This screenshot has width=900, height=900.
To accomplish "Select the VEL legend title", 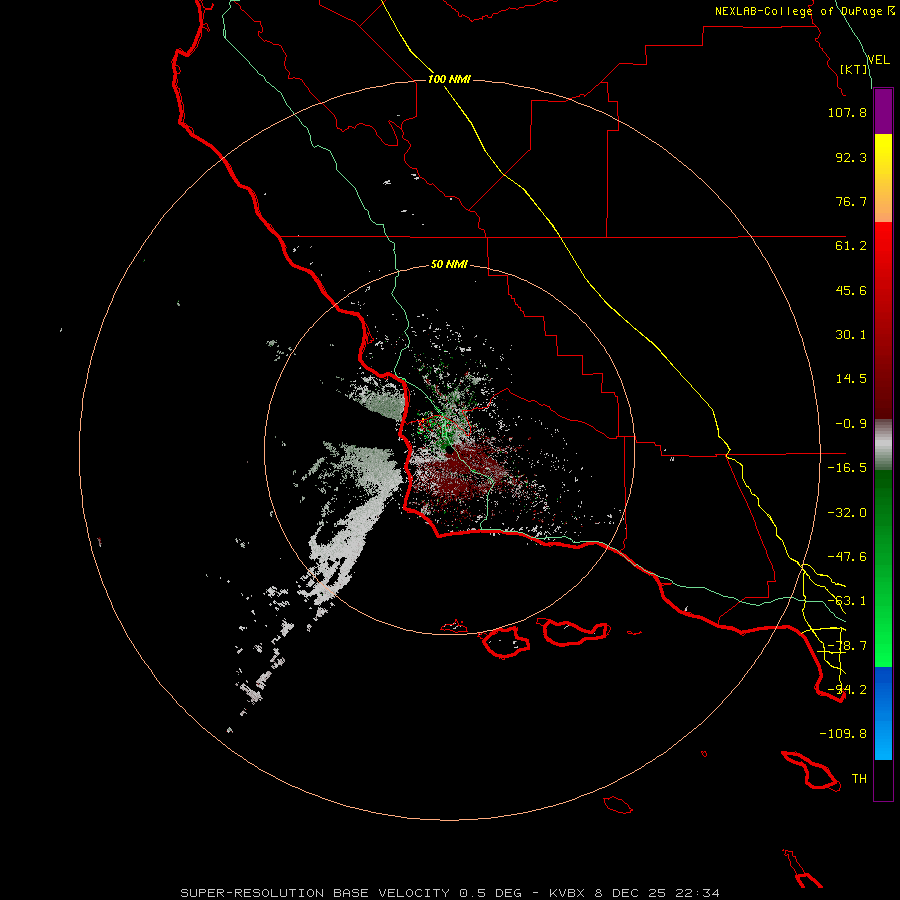I will [878, 60].
